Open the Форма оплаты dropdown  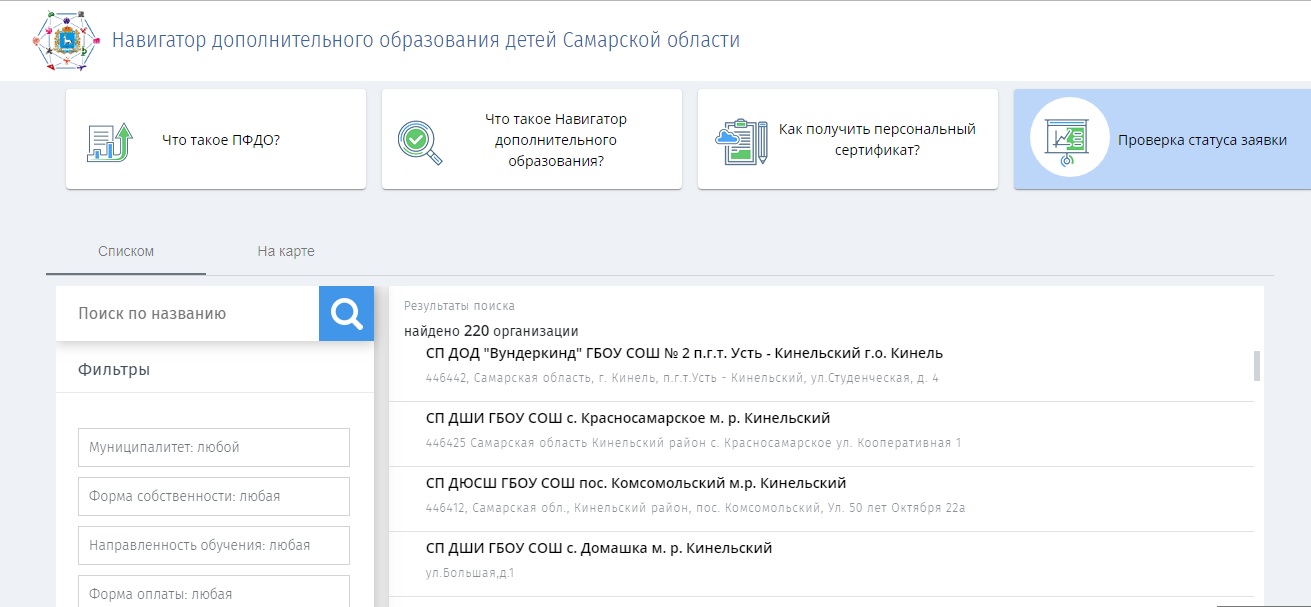(x=213, y=592)
